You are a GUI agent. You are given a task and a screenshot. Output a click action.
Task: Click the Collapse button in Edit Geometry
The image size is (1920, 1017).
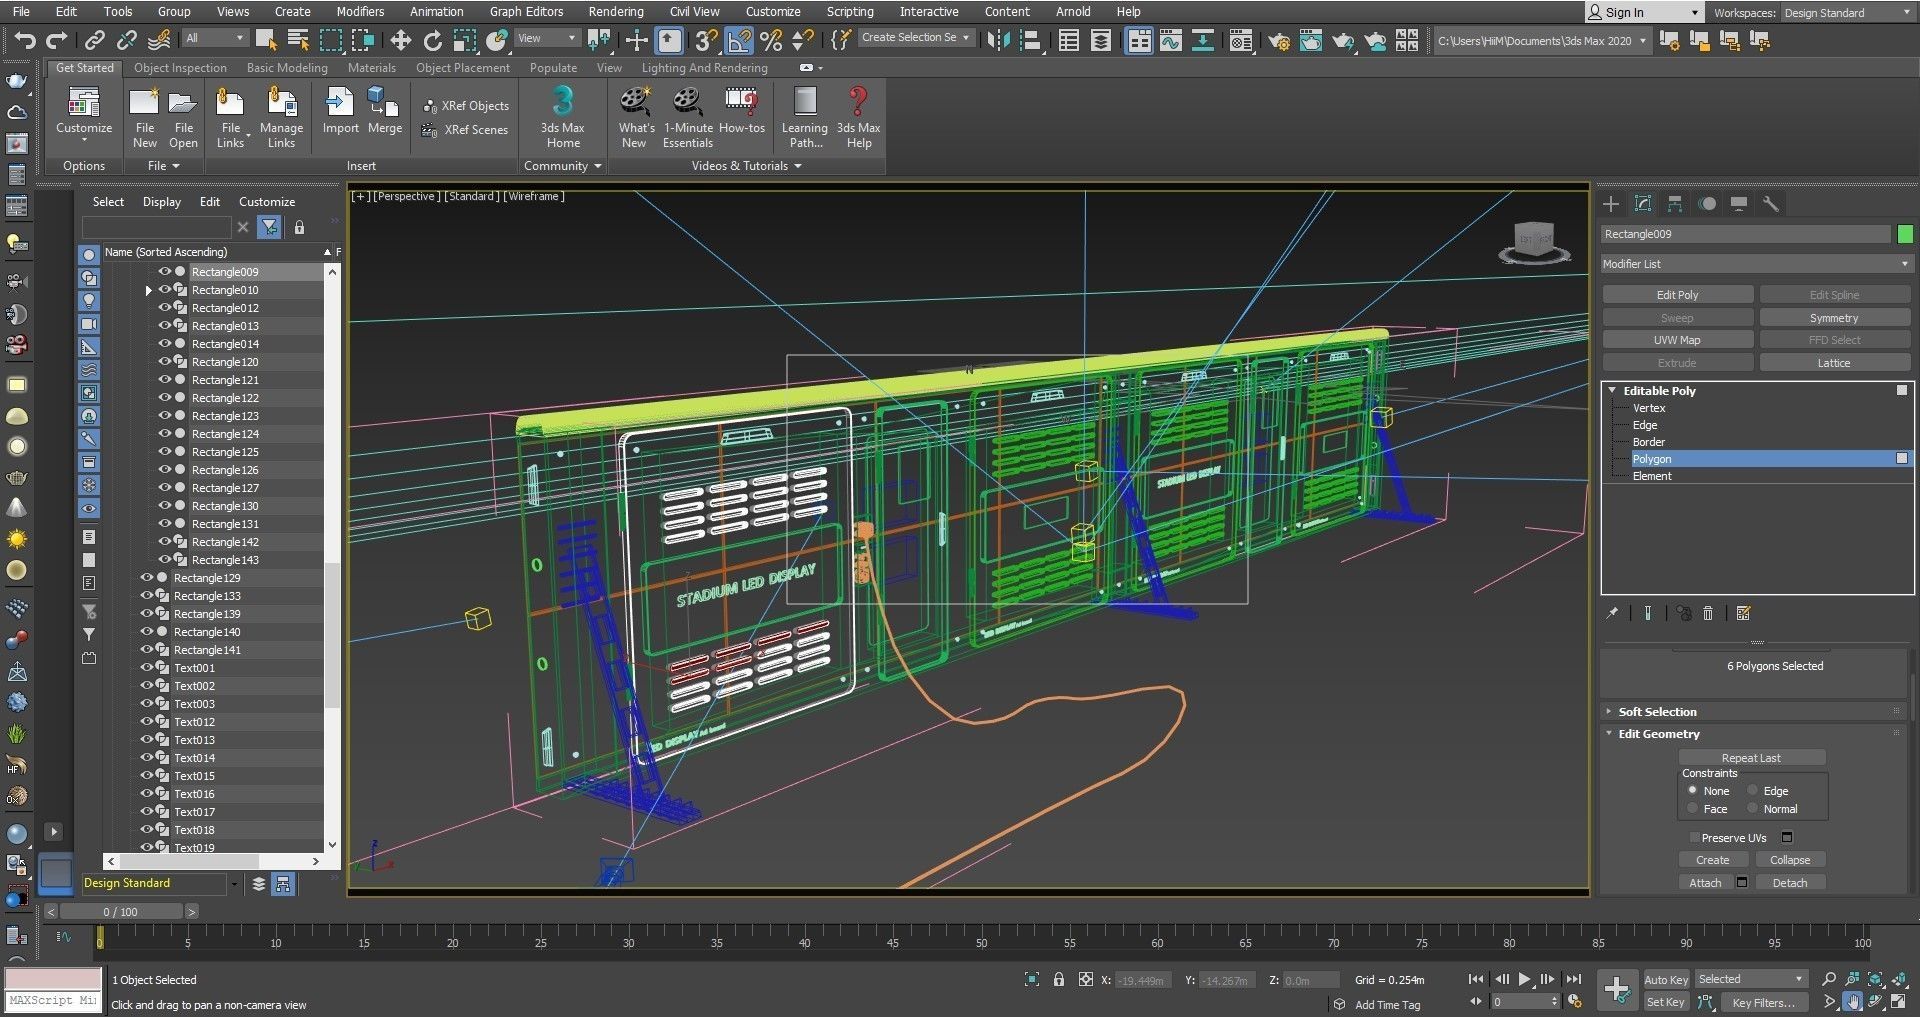pyautogui.click(x=1789, y=860)
